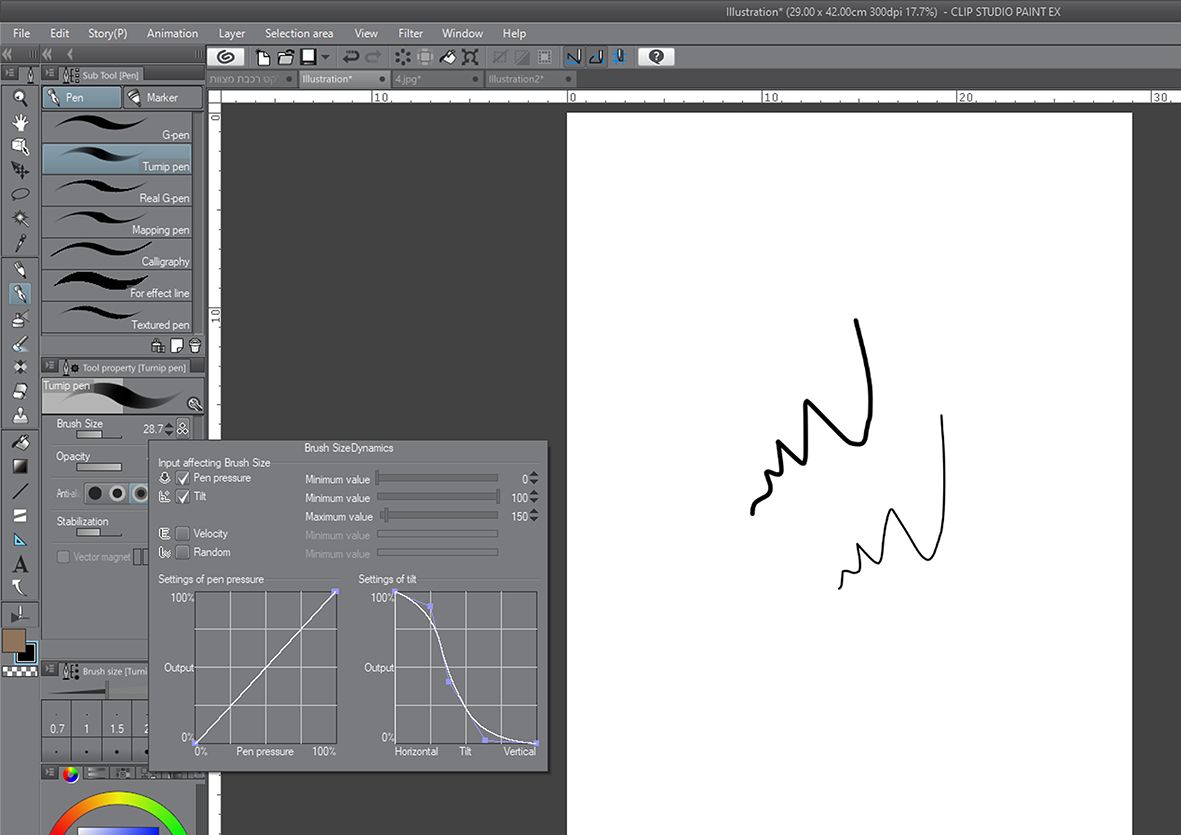Viewport: 1181px width, 835px height.
Task: Adjust Pen pressure minimum value stepper
Action: [533, 479]
